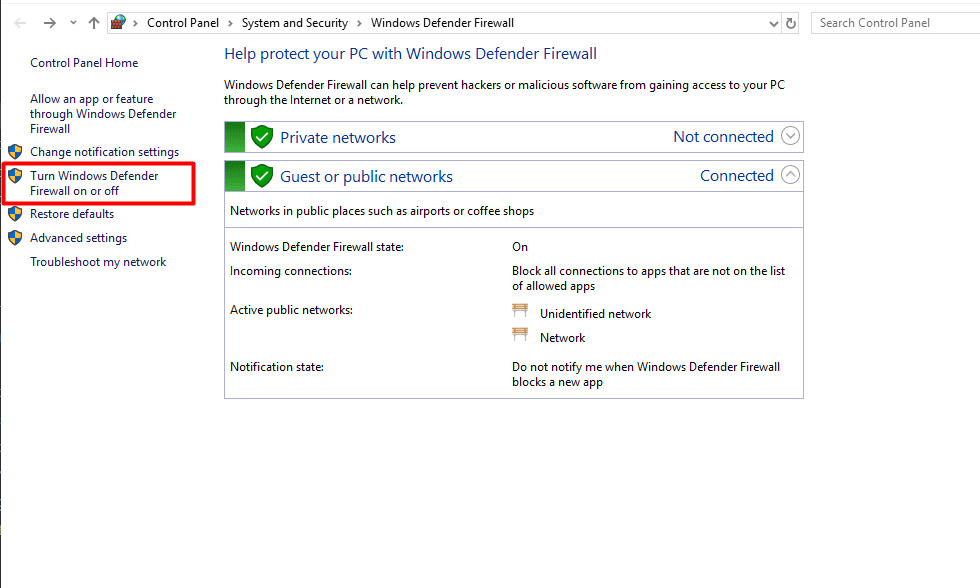Click Connected status text

click(737, 176)
